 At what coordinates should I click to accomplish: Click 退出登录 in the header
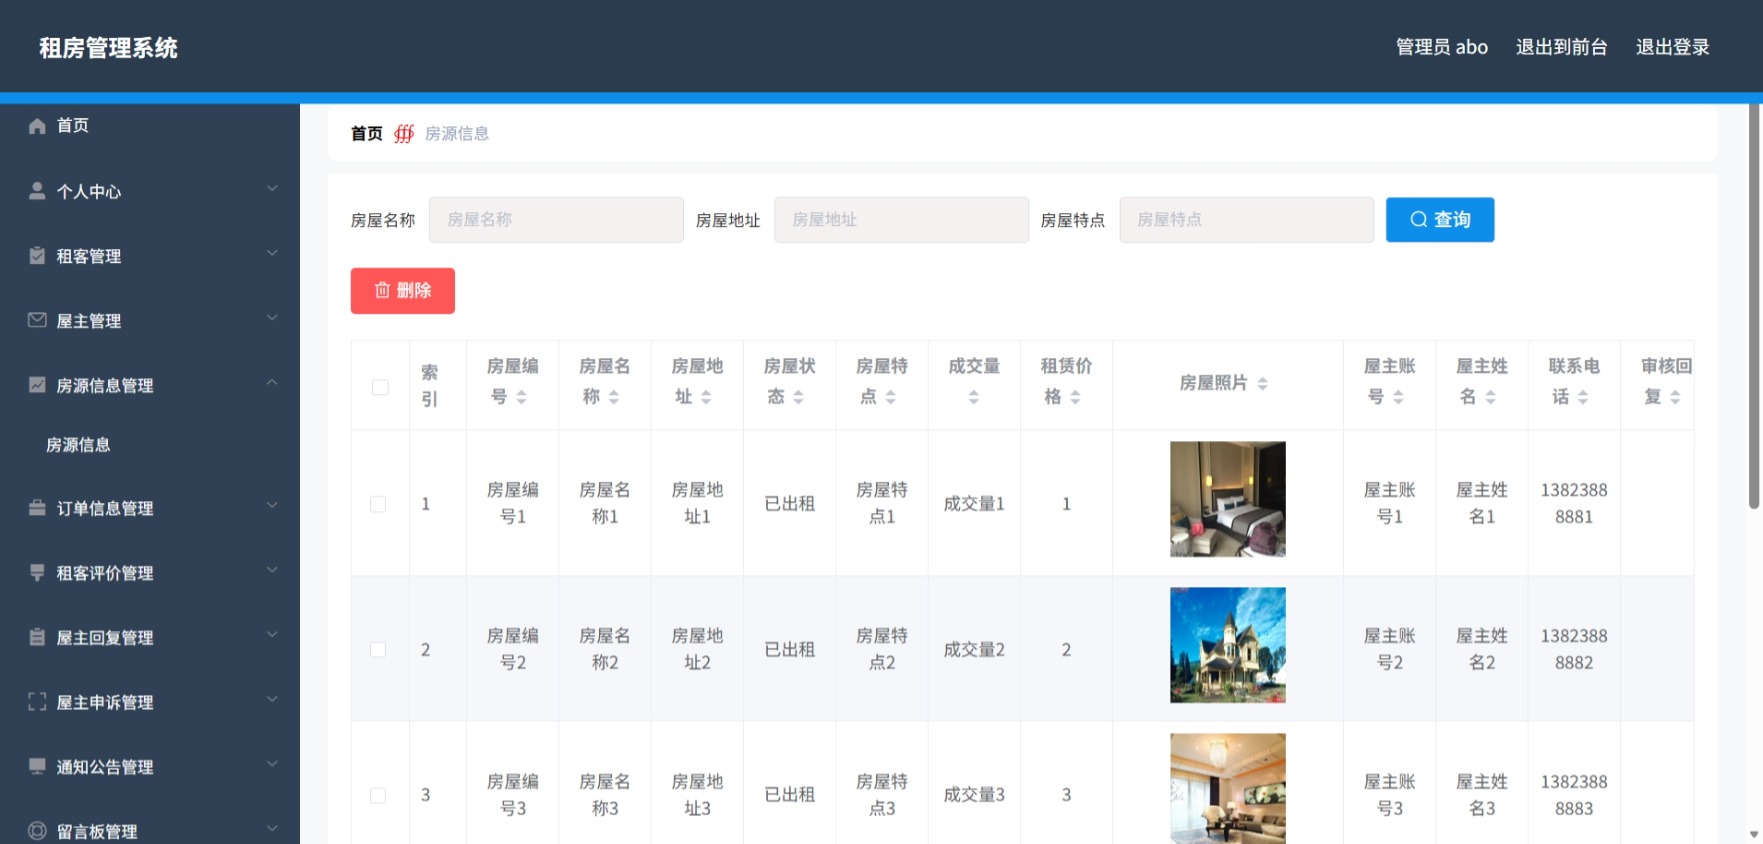tap(1672, 47)
